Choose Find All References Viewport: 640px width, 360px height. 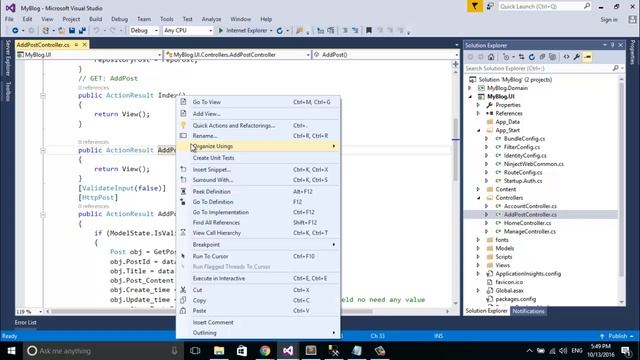(x=258, y=222)
